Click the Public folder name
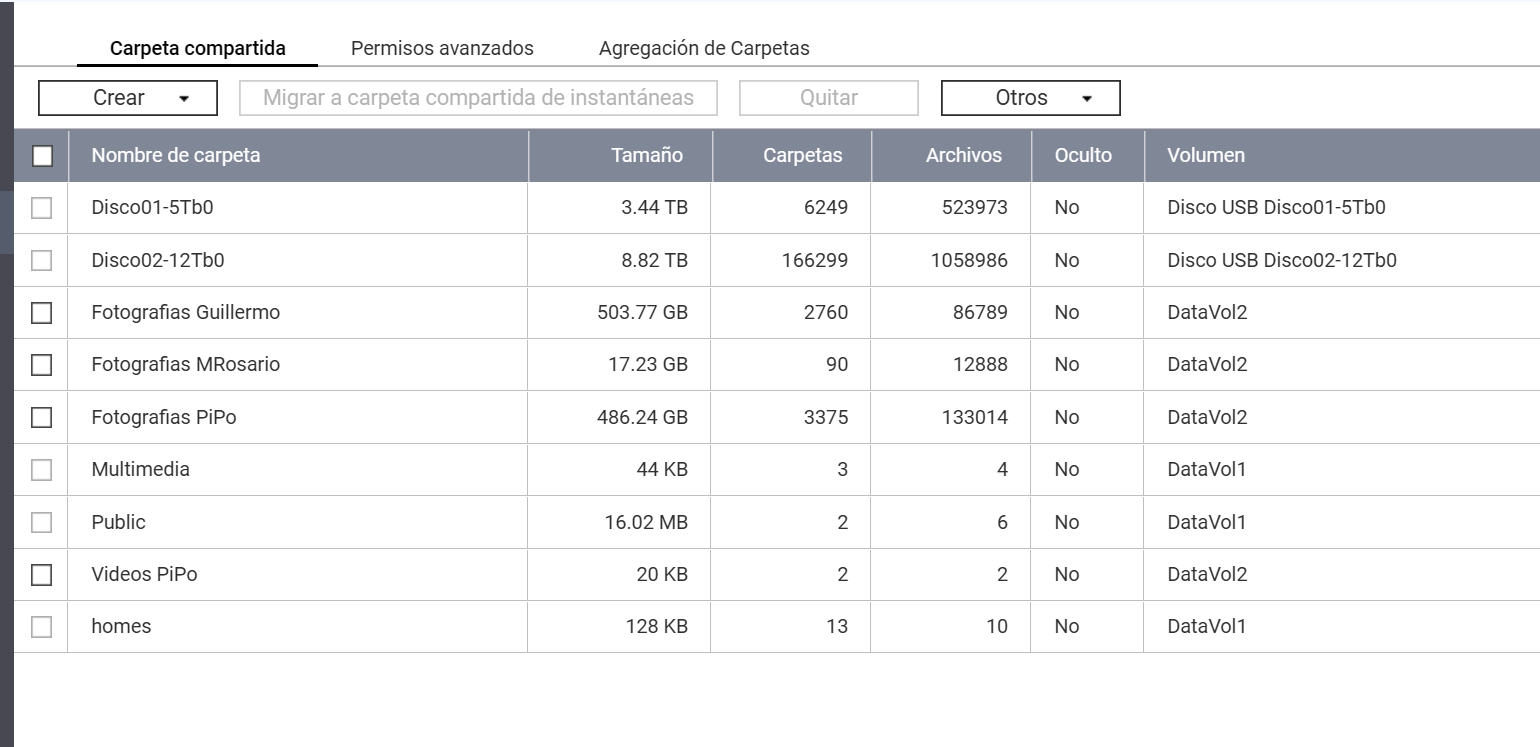The height and width of the screenshot is (747, 1540). (x=118, y=522)
